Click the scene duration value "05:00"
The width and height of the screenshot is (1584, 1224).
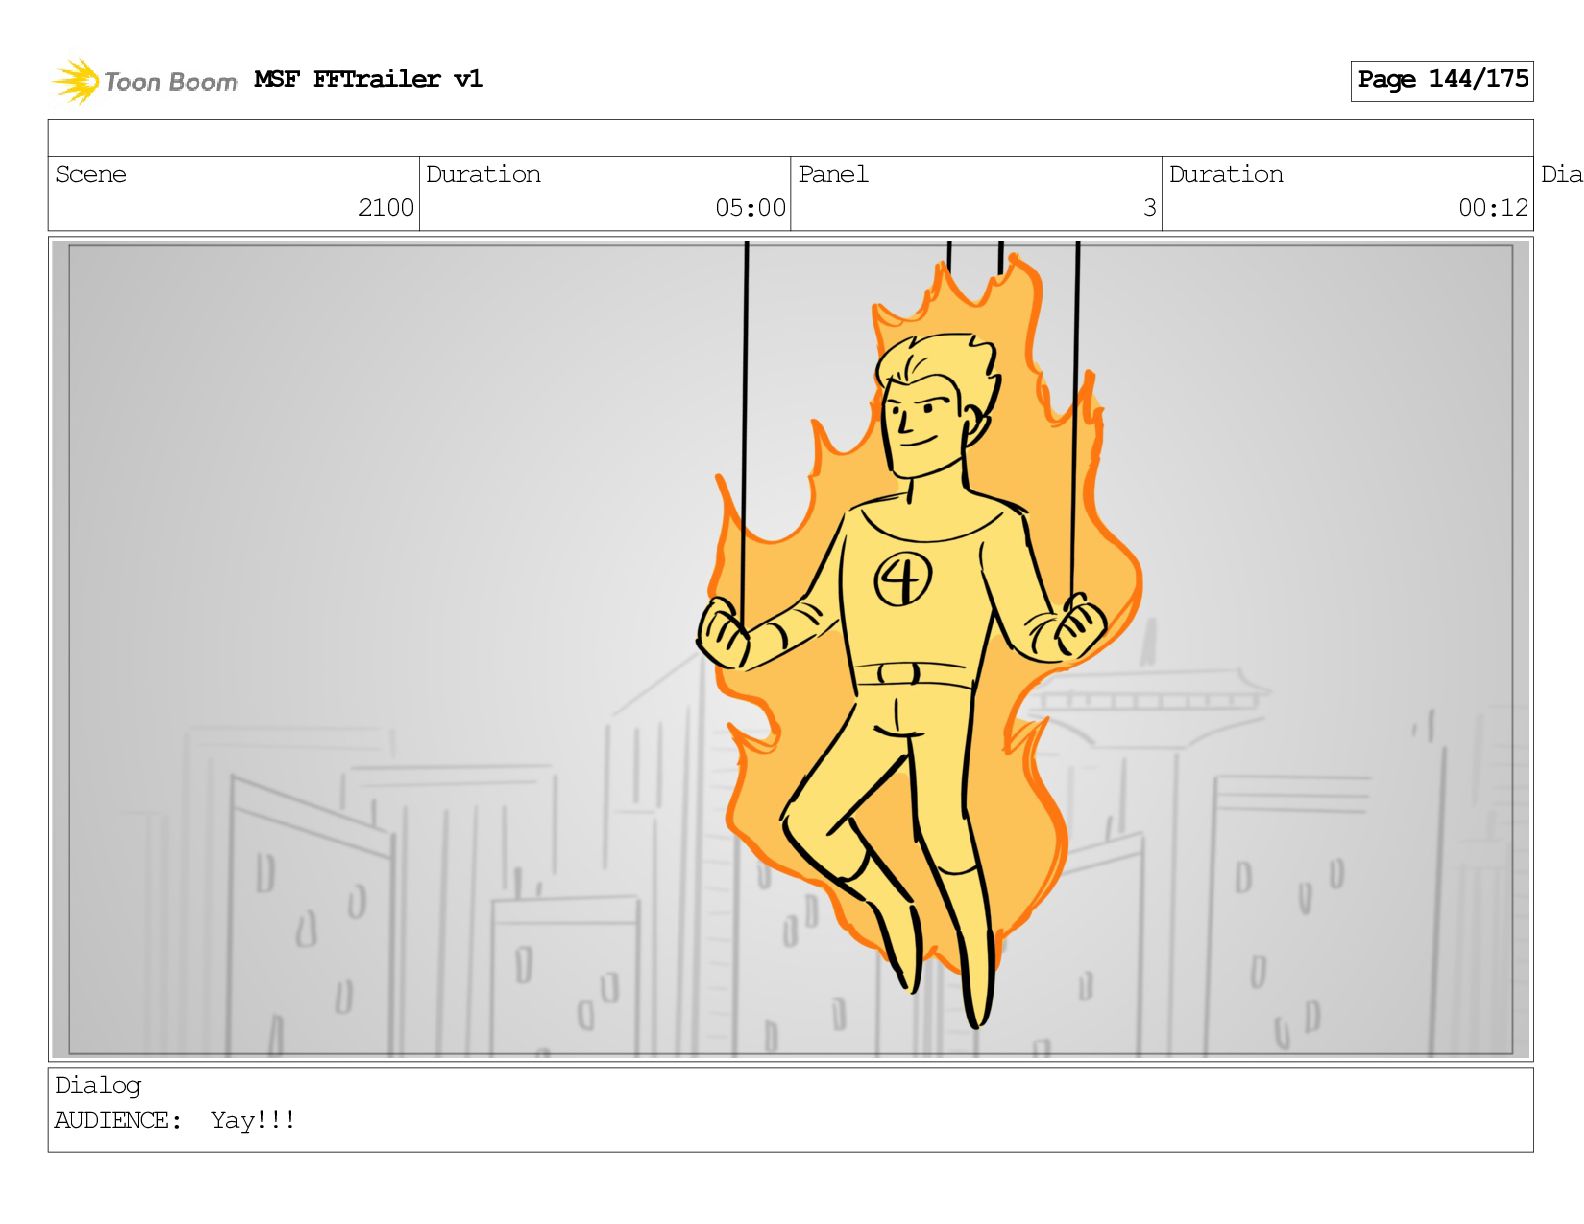coord(750,208)
